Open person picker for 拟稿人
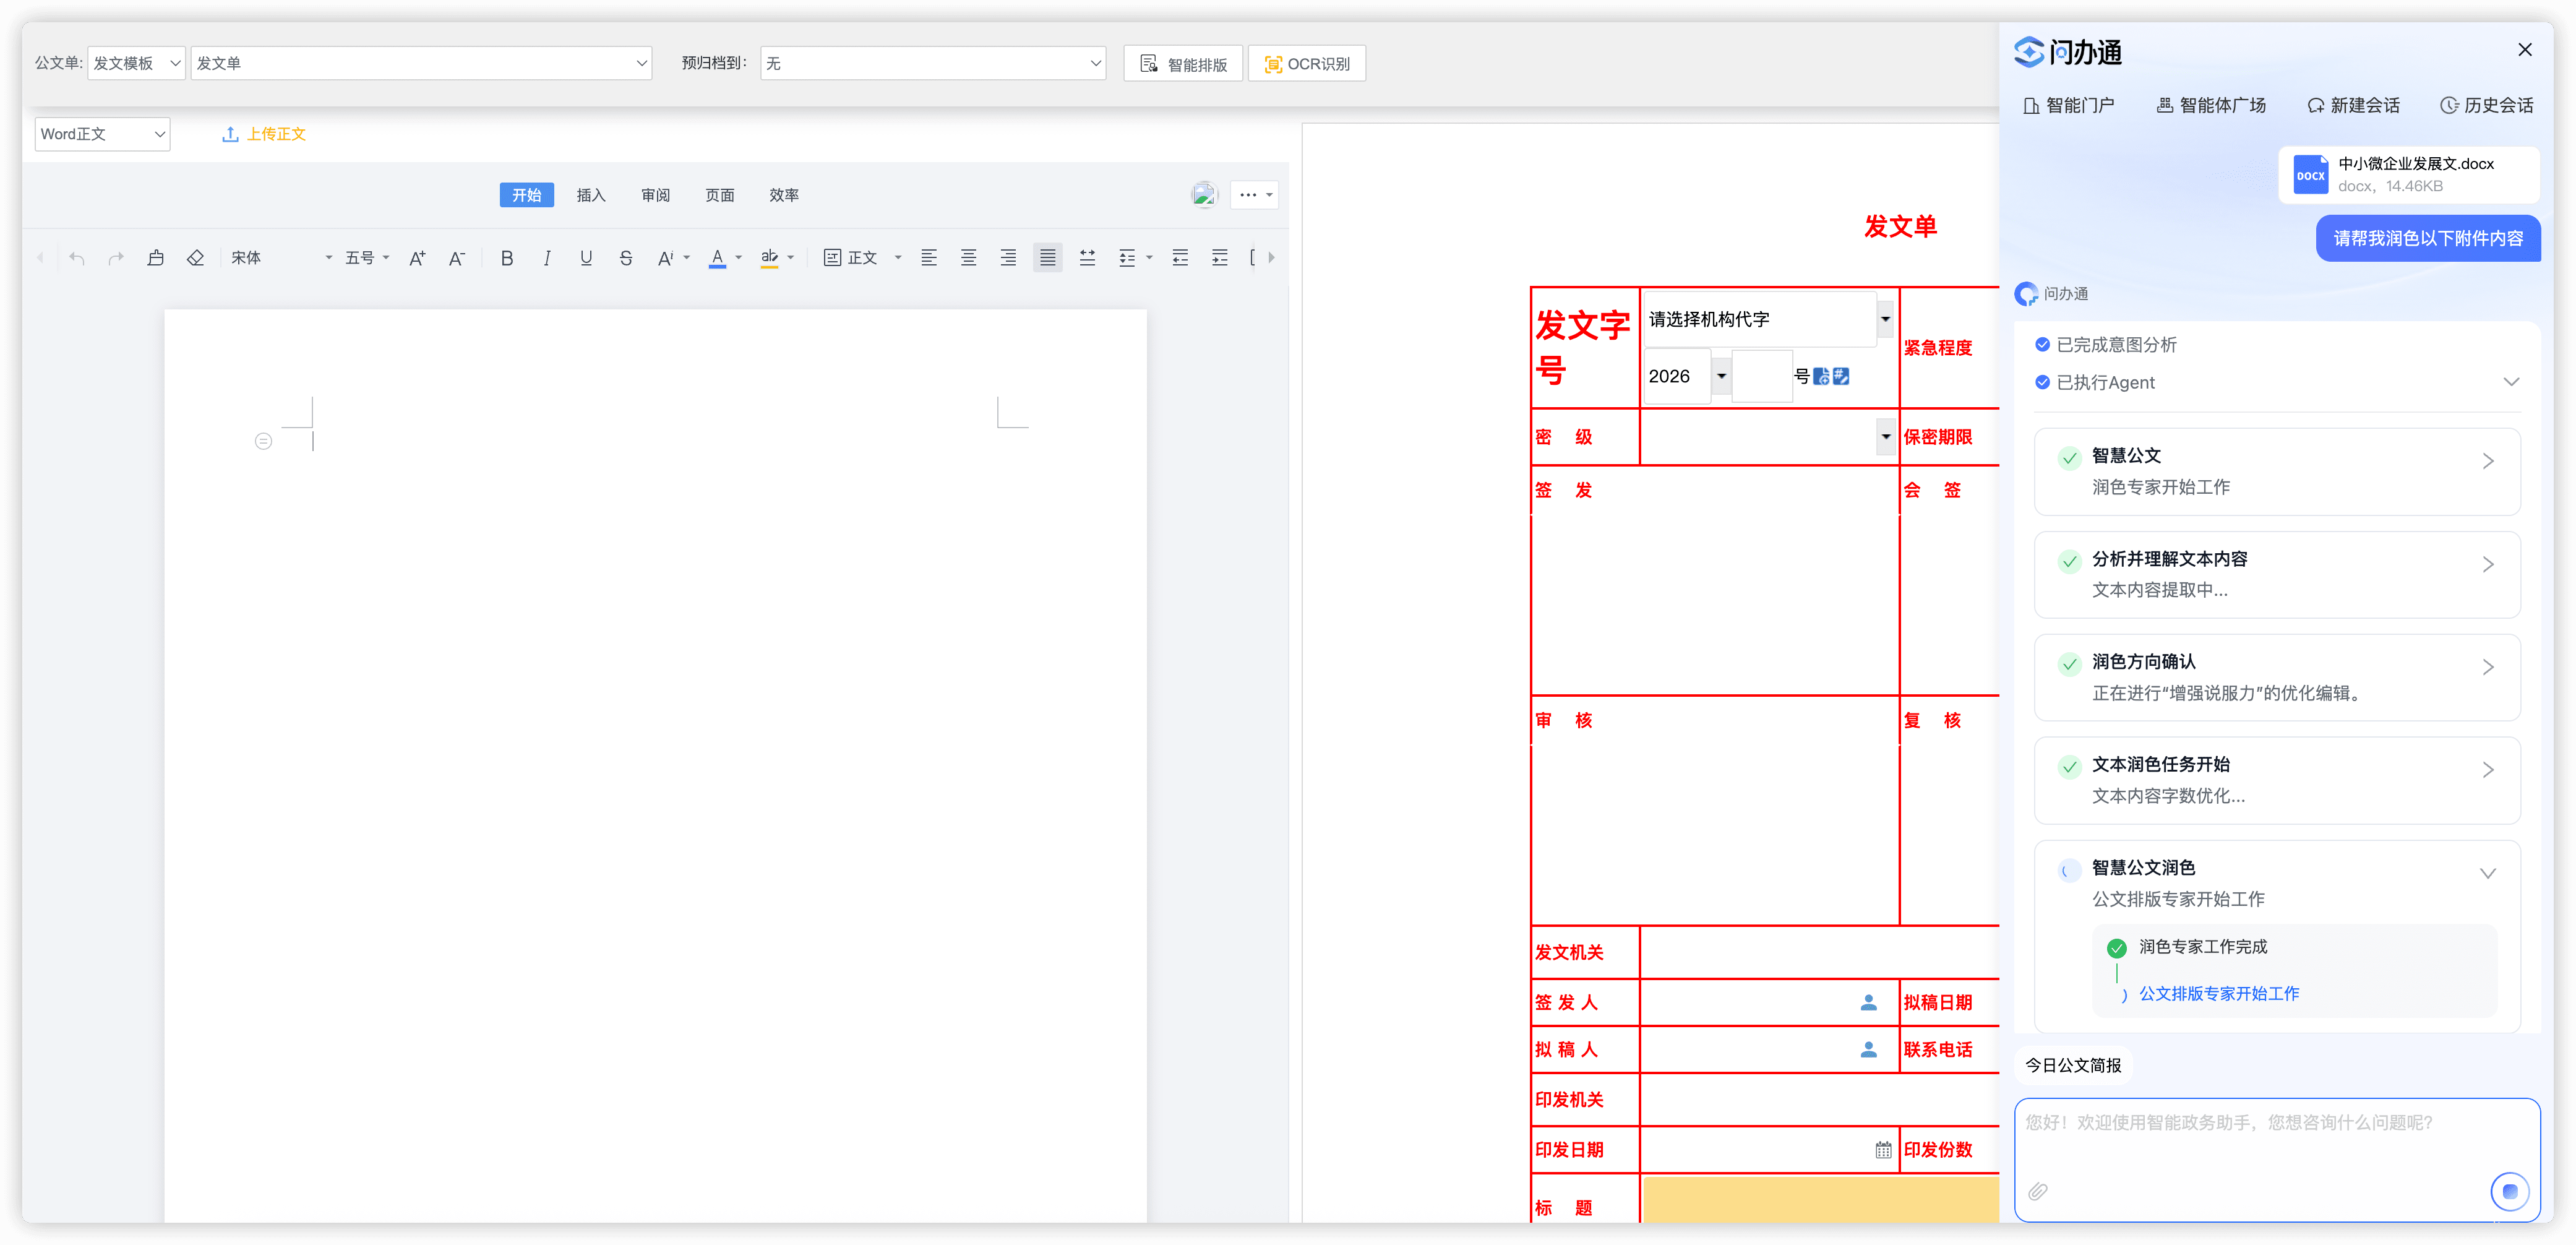The image size is (2576, 1245). tap(1868, 1049)
